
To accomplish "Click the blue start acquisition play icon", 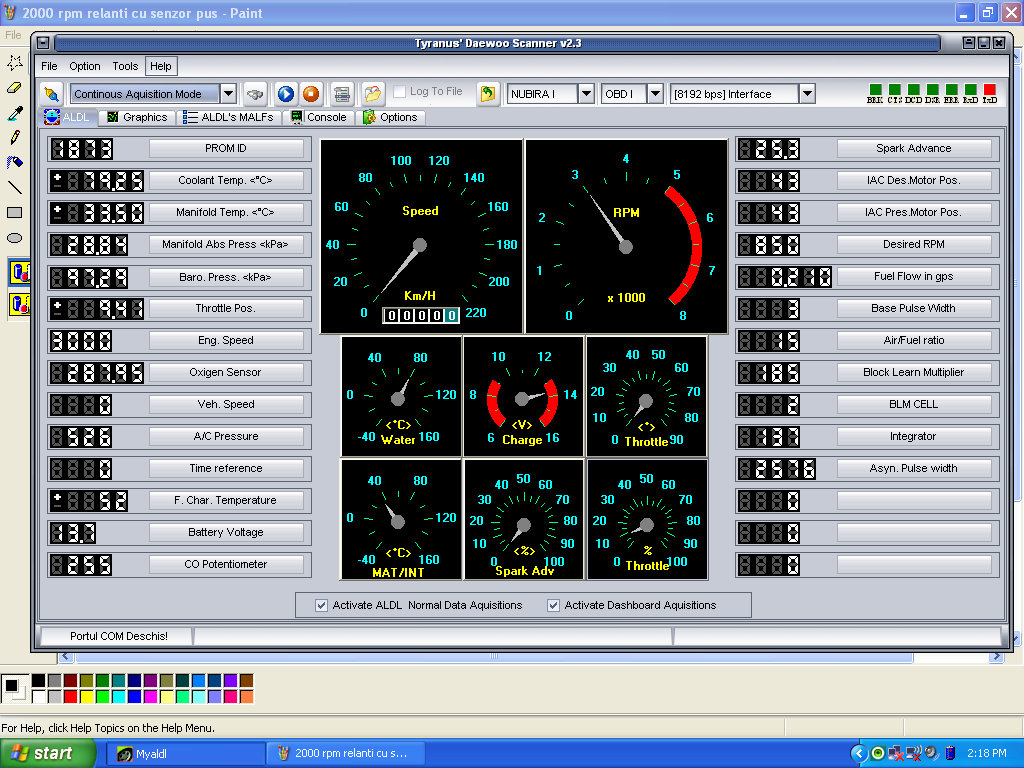I will coord(285,94).
